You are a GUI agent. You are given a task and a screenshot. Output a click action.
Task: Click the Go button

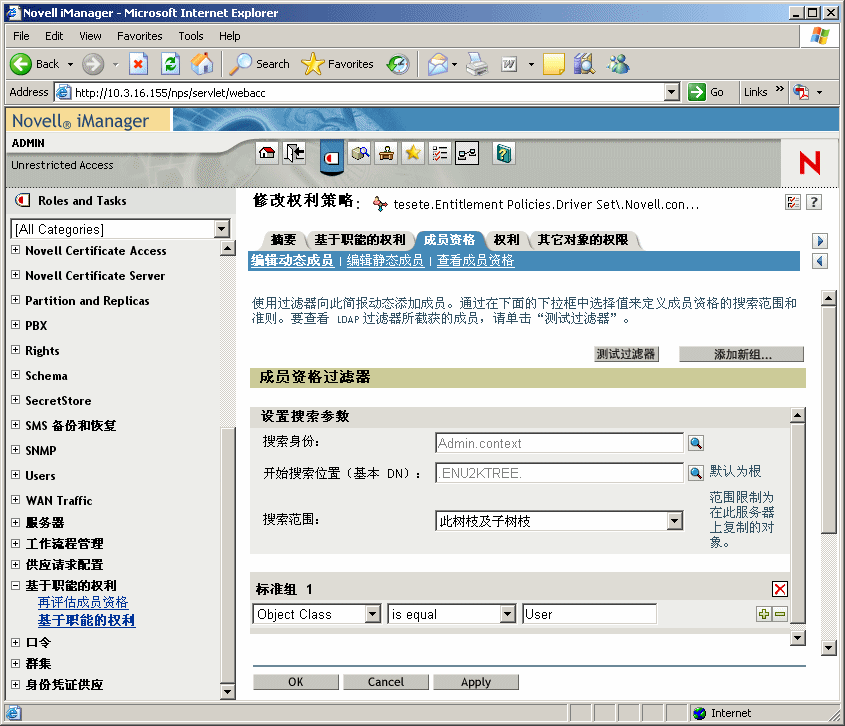[x=707, y=92]
